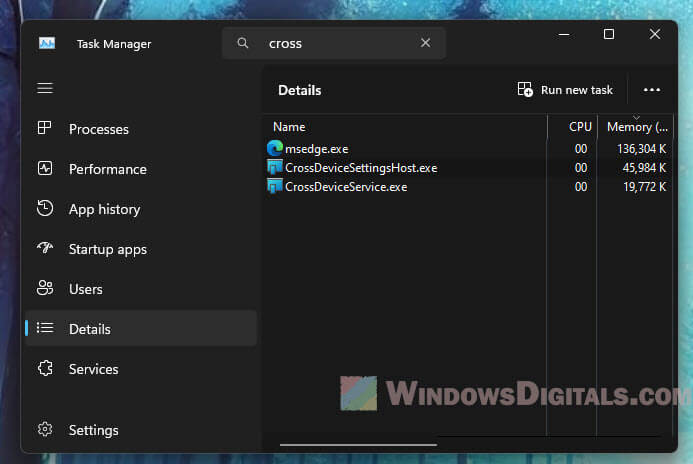Click into the search box containing 'cross'

coord(336,43)
